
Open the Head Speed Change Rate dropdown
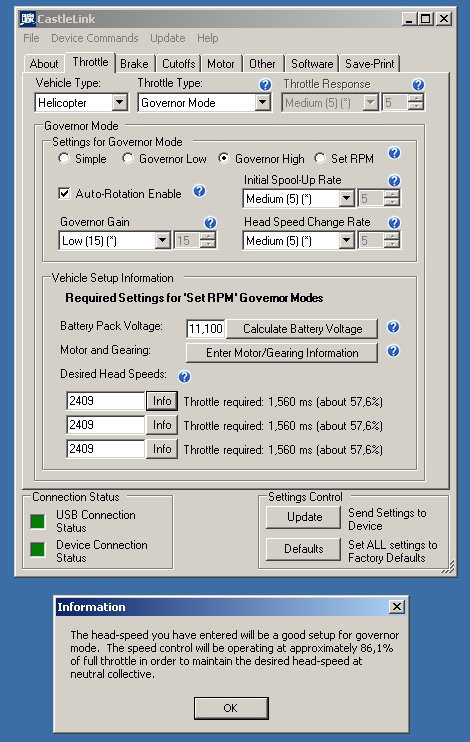pyautogui.click(x=346, y=240)
